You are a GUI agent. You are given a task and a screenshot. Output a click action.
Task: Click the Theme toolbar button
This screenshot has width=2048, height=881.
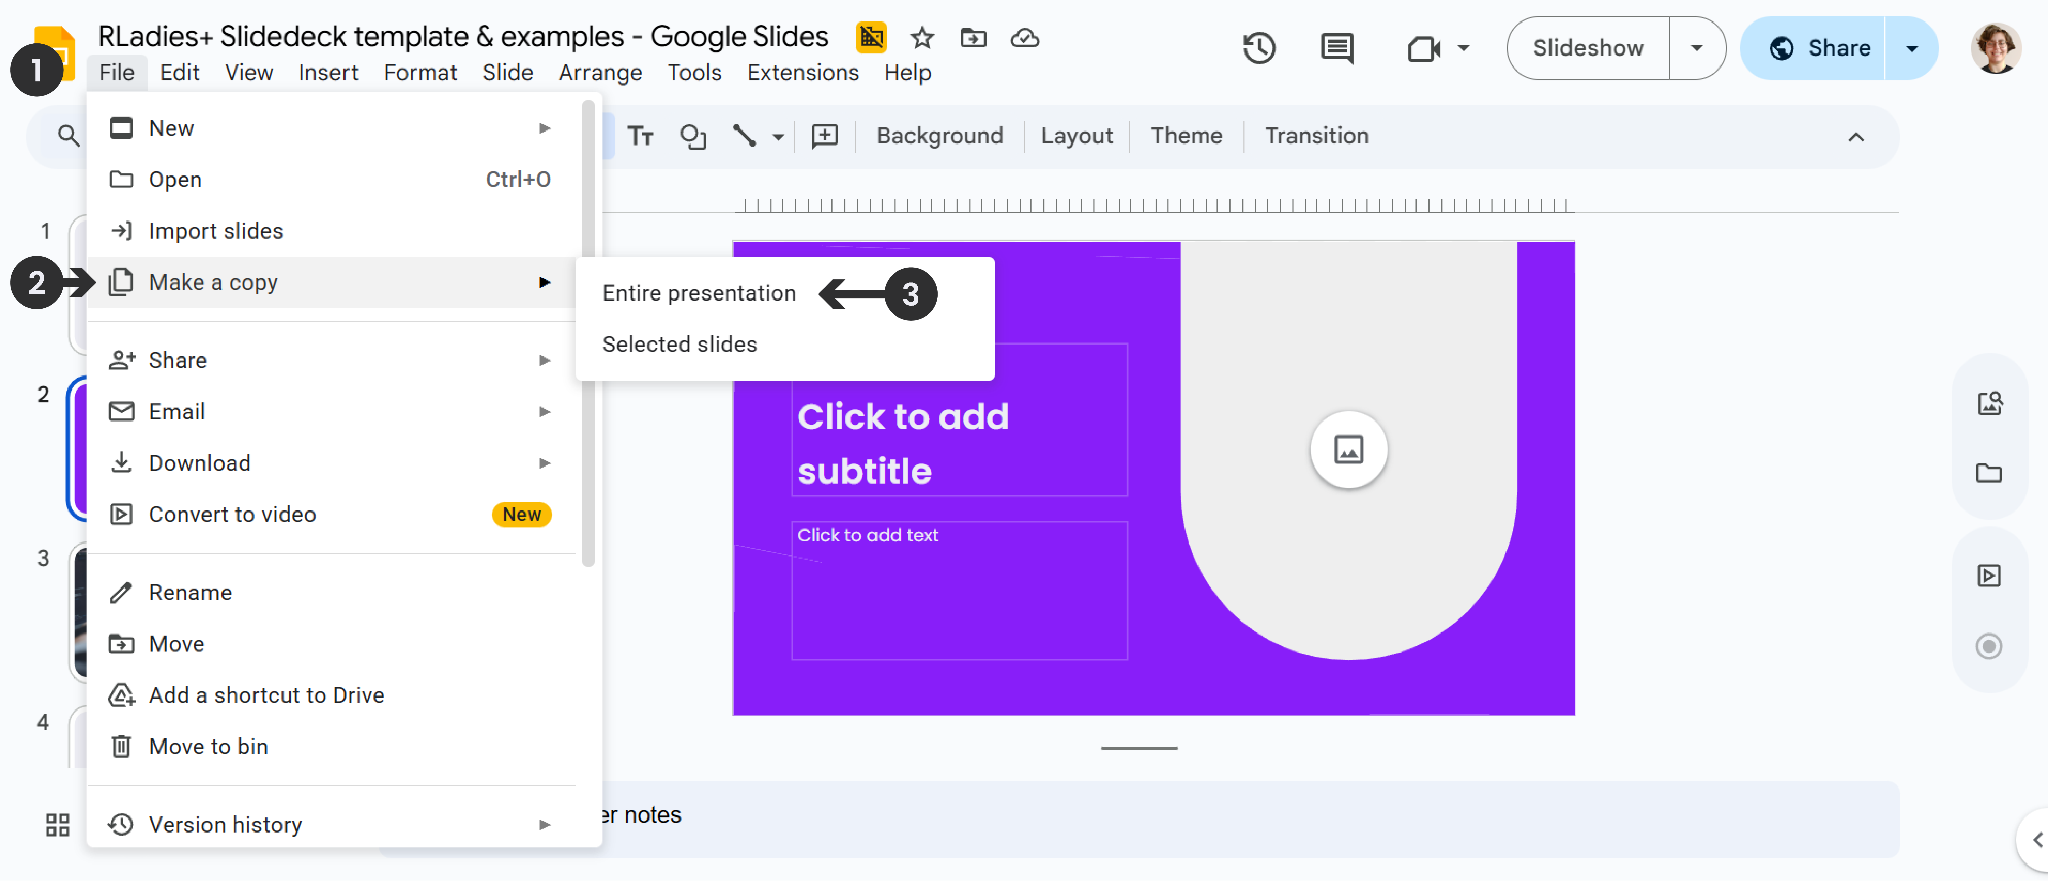(1187, 136)
